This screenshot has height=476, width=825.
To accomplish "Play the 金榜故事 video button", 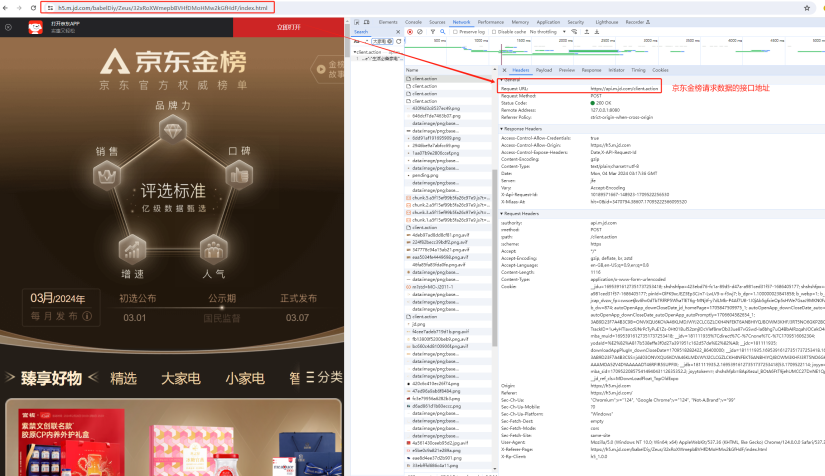I will 321,69.
